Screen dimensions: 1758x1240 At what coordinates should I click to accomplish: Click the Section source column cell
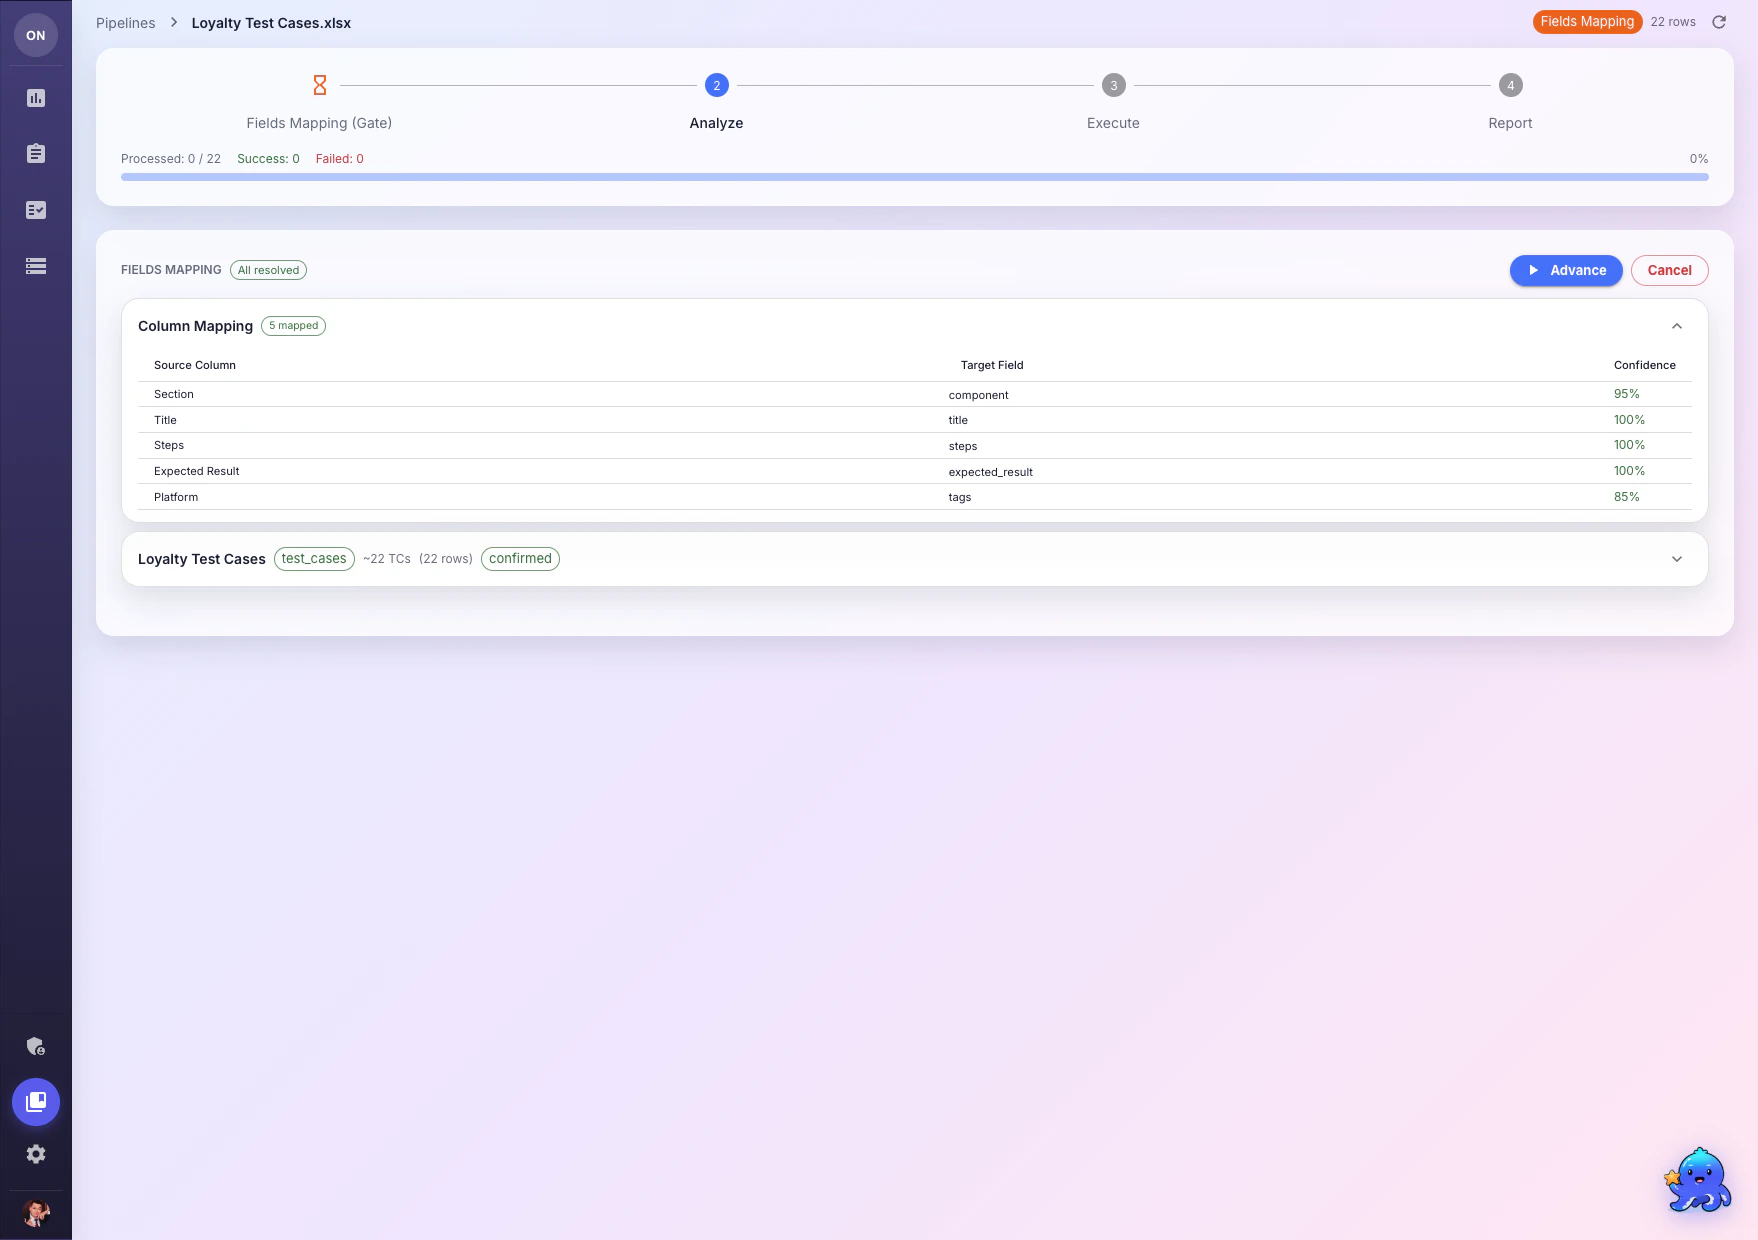point(174,394)
